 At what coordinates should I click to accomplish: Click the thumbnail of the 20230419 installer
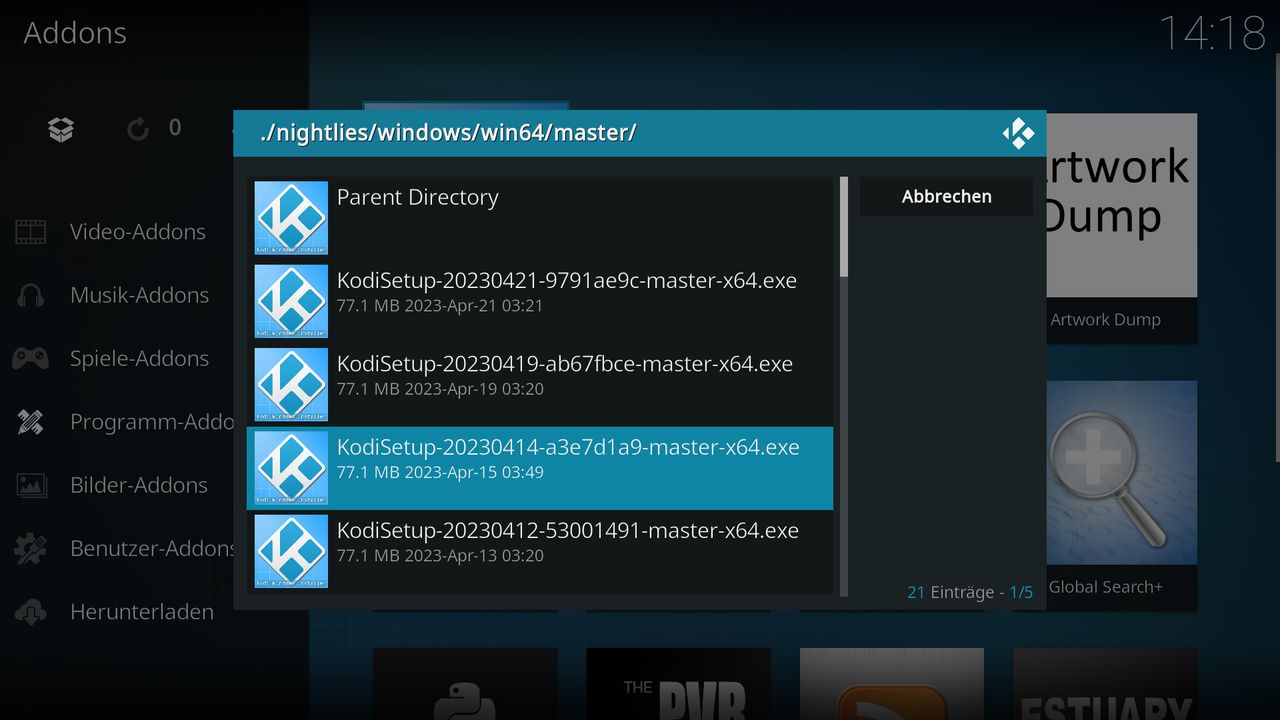pyautogui.click(x=291, y=385)
